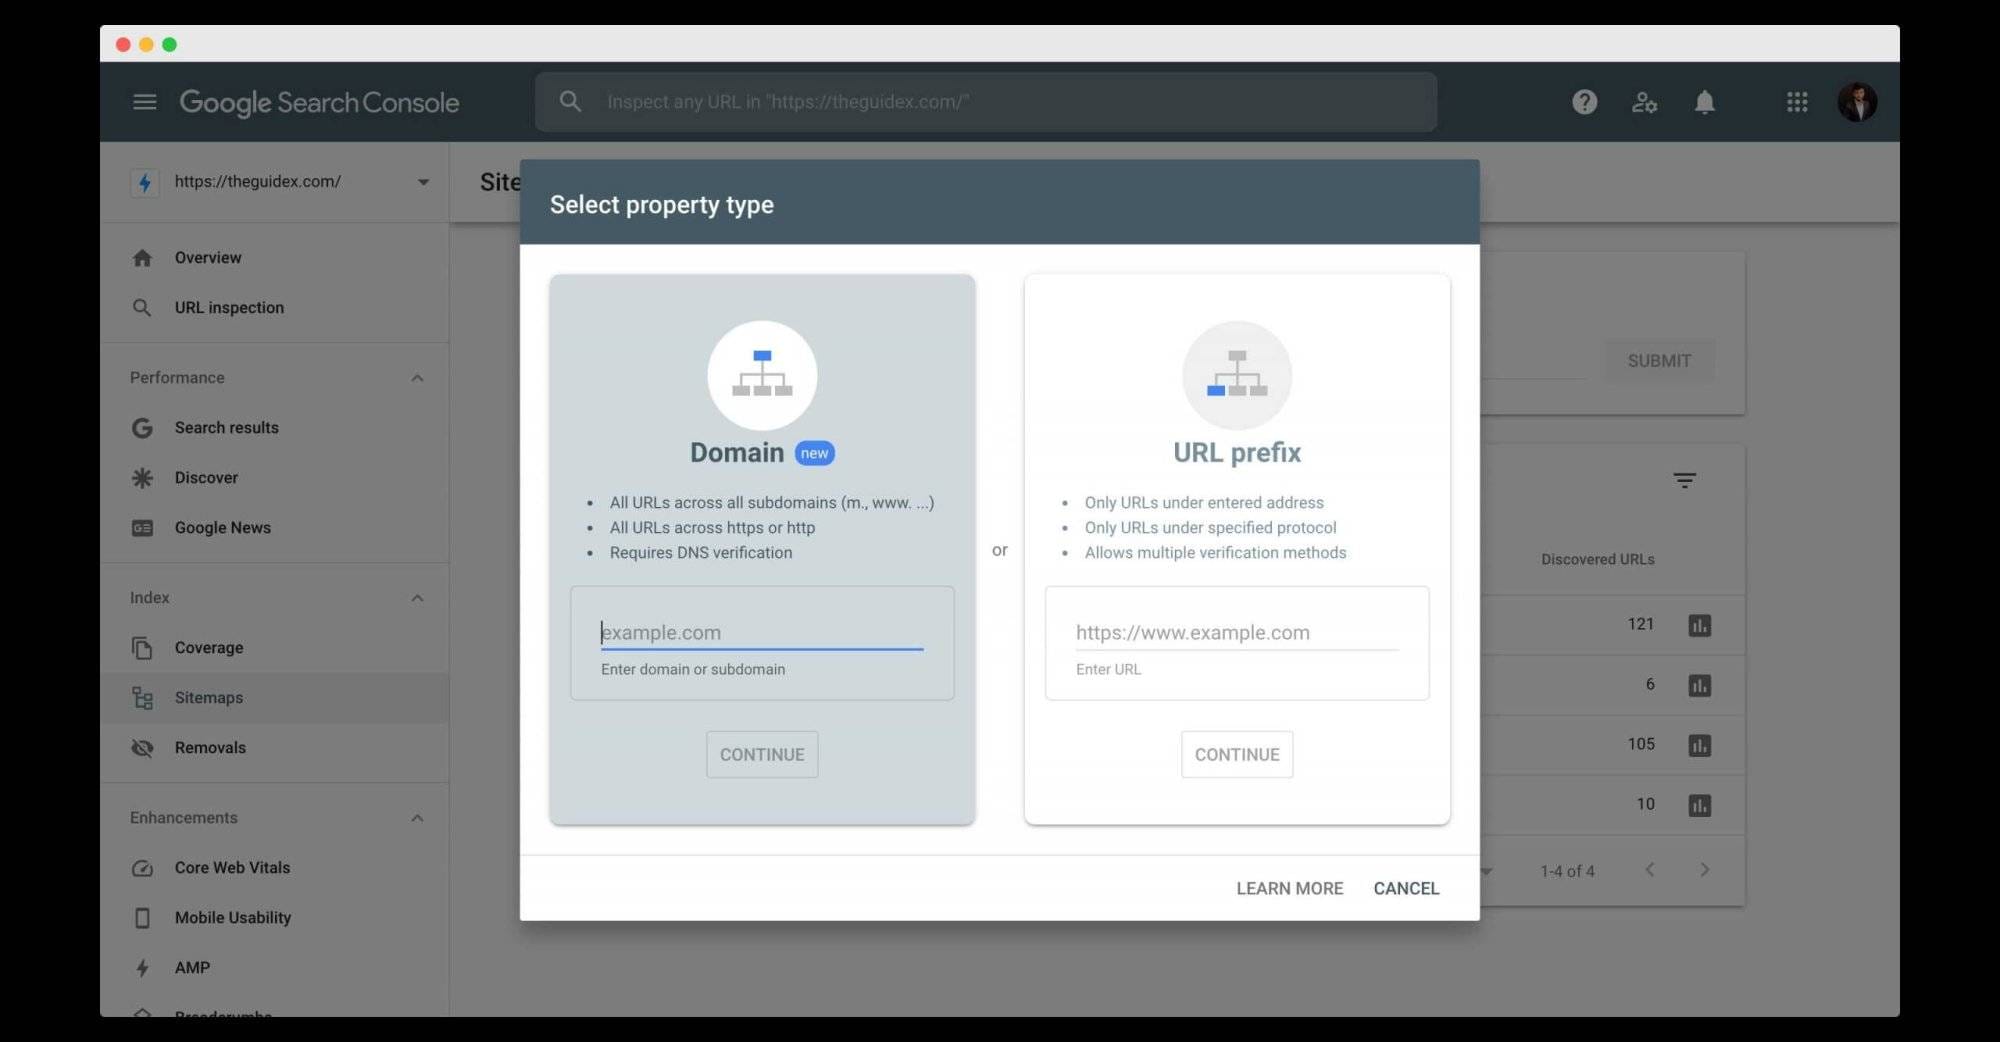This screenshot has width=2000, height=1042.
Task: Click the Coverage pages icon
Action: click(142, 648)
